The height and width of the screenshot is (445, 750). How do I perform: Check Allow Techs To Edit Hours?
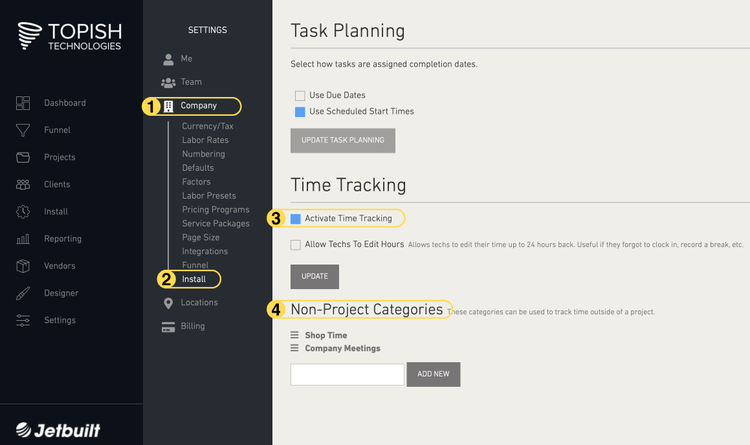click(x=296, y=245)
